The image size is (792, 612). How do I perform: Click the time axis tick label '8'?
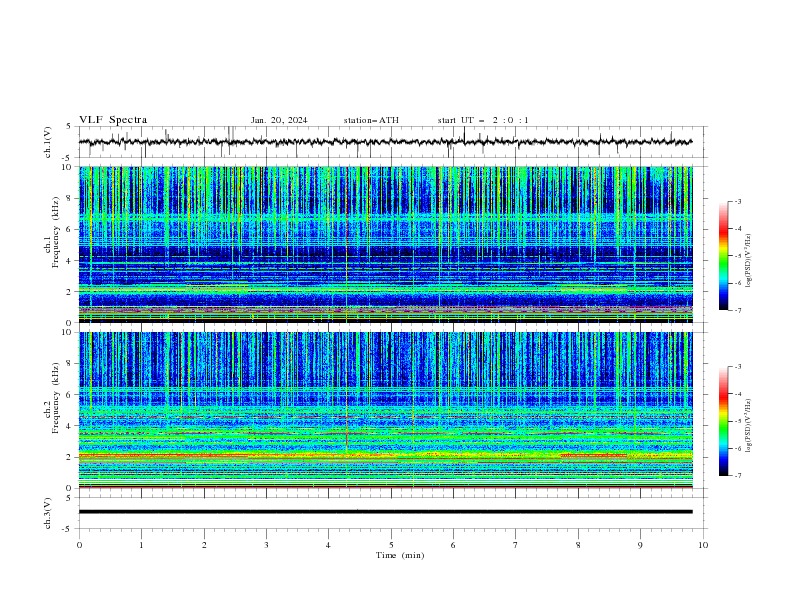pyautogui.click(x=578, y=545)
